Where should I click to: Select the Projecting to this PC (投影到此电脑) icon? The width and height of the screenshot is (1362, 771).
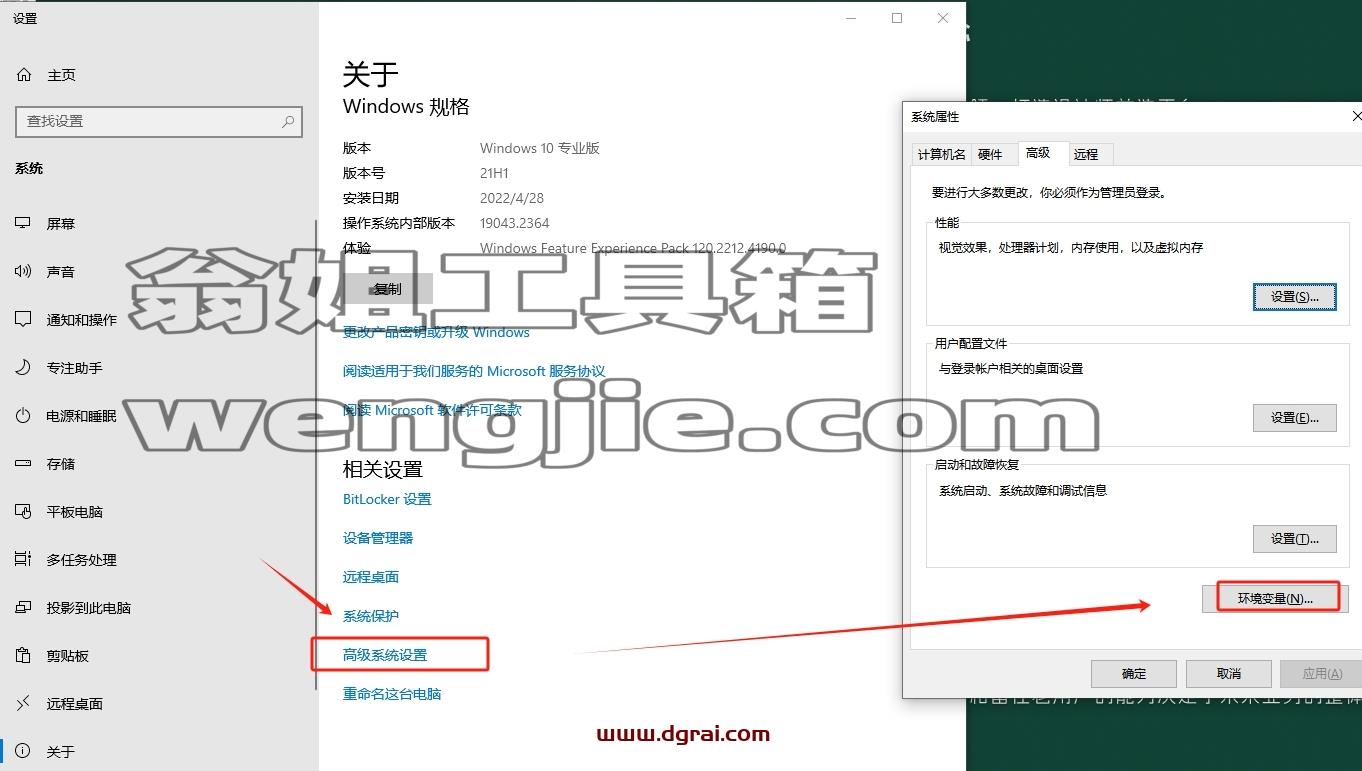click(x=23, y=607)
